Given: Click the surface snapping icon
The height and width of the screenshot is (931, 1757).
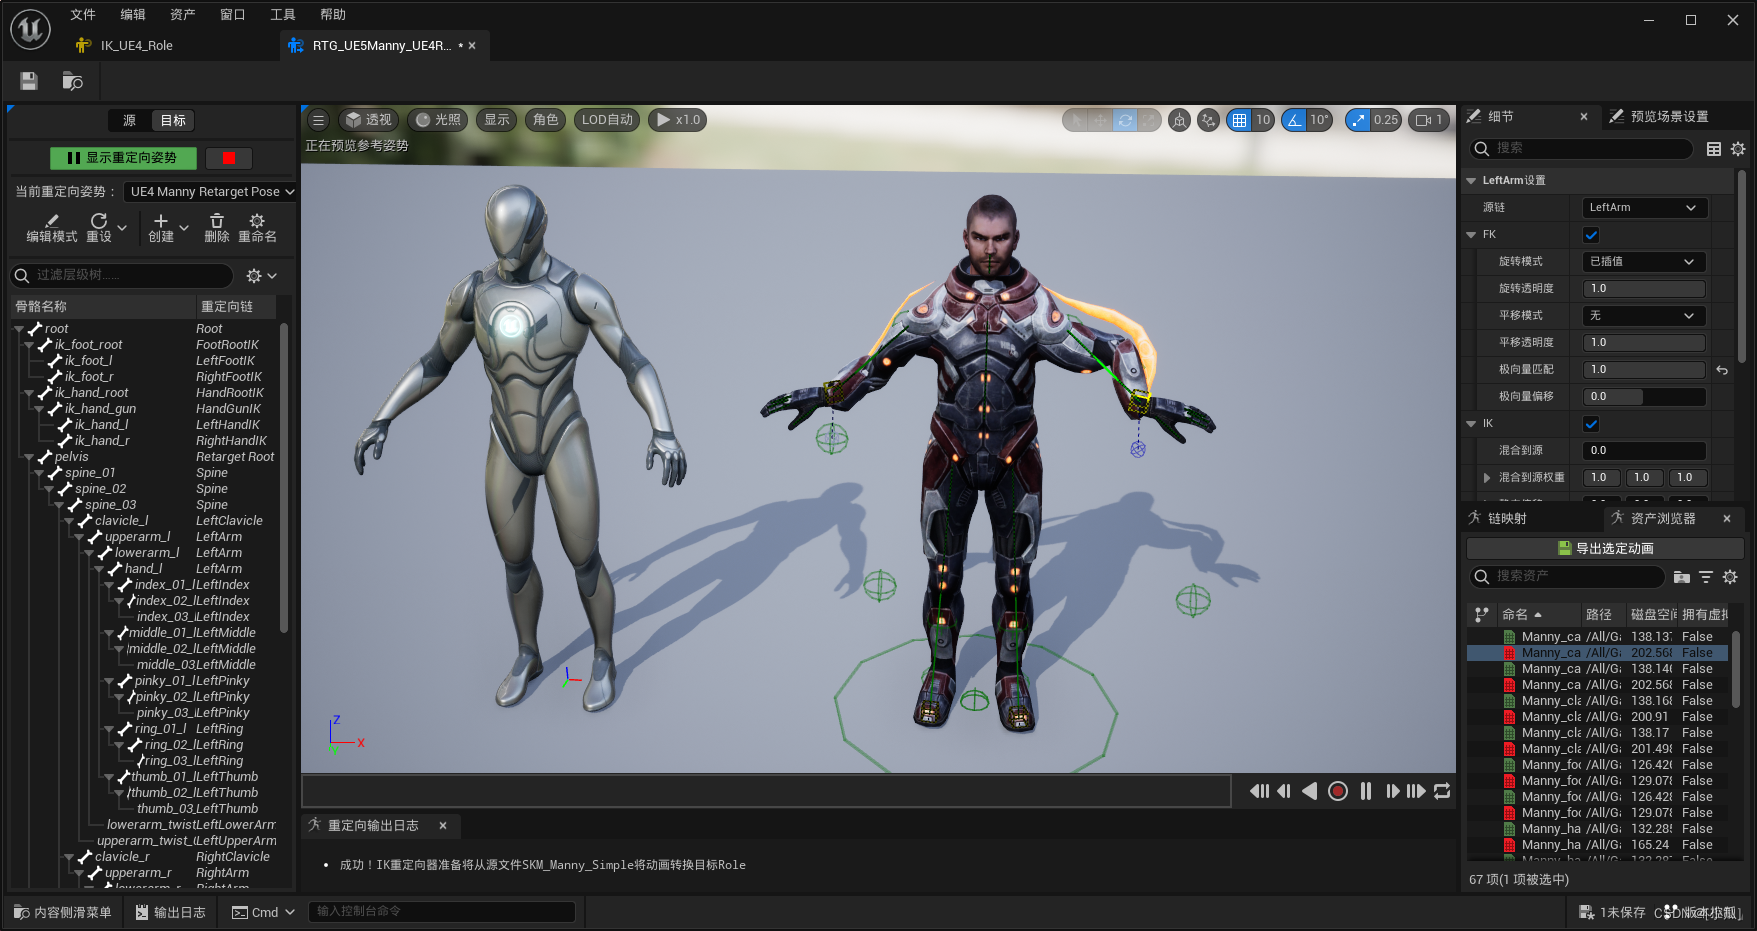Looking at the screenshot, I should click(1208, 120).
